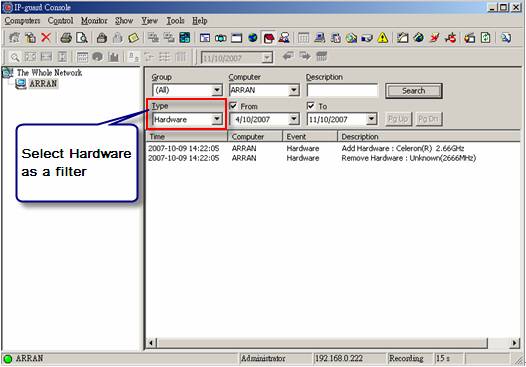Click the blue globe web icon
The image size is (526, 367).
pos(252,38)
